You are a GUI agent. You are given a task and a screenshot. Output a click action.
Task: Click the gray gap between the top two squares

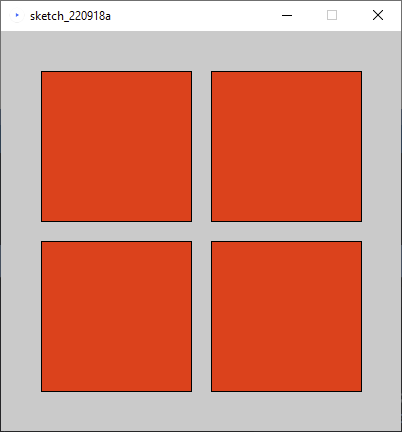201,146
